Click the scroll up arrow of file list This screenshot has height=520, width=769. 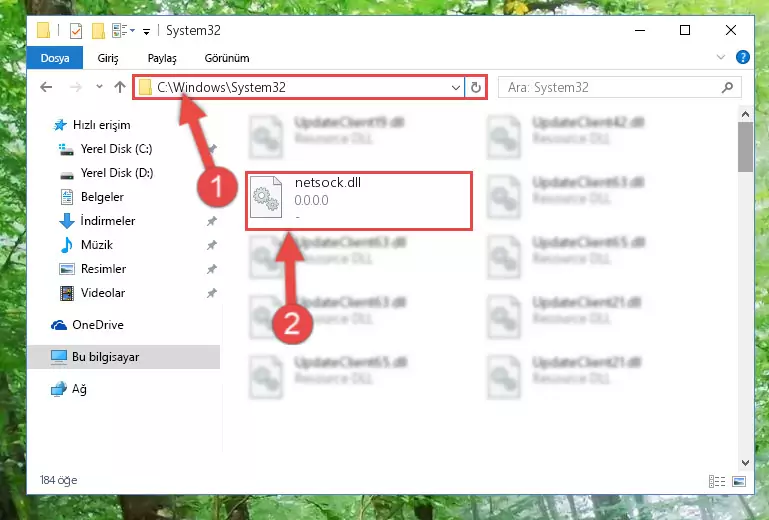745,114
